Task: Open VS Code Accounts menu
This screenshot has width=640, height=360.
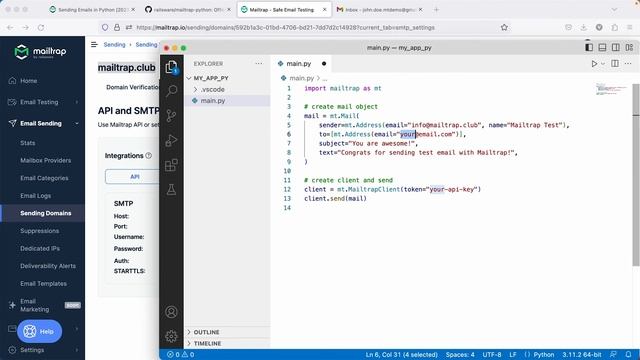Action: [171, 312]
